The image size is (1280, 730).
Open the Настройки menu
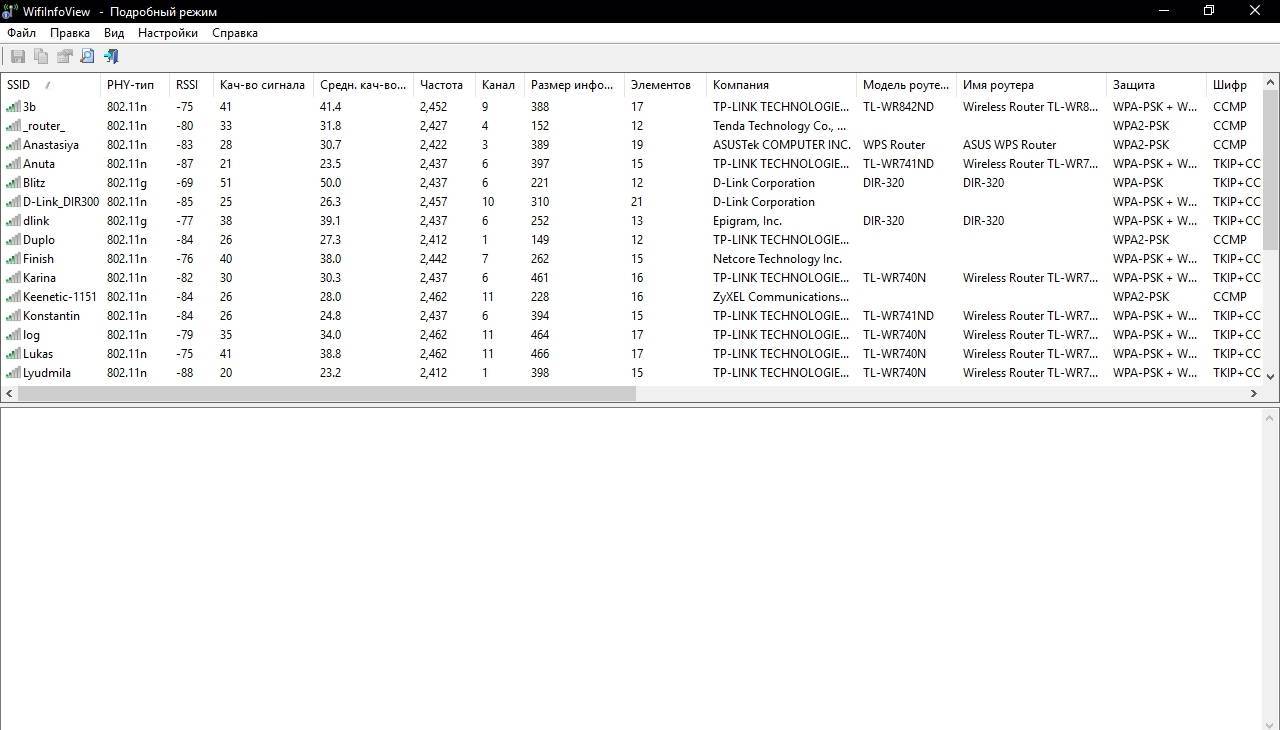tap(167, 33)
